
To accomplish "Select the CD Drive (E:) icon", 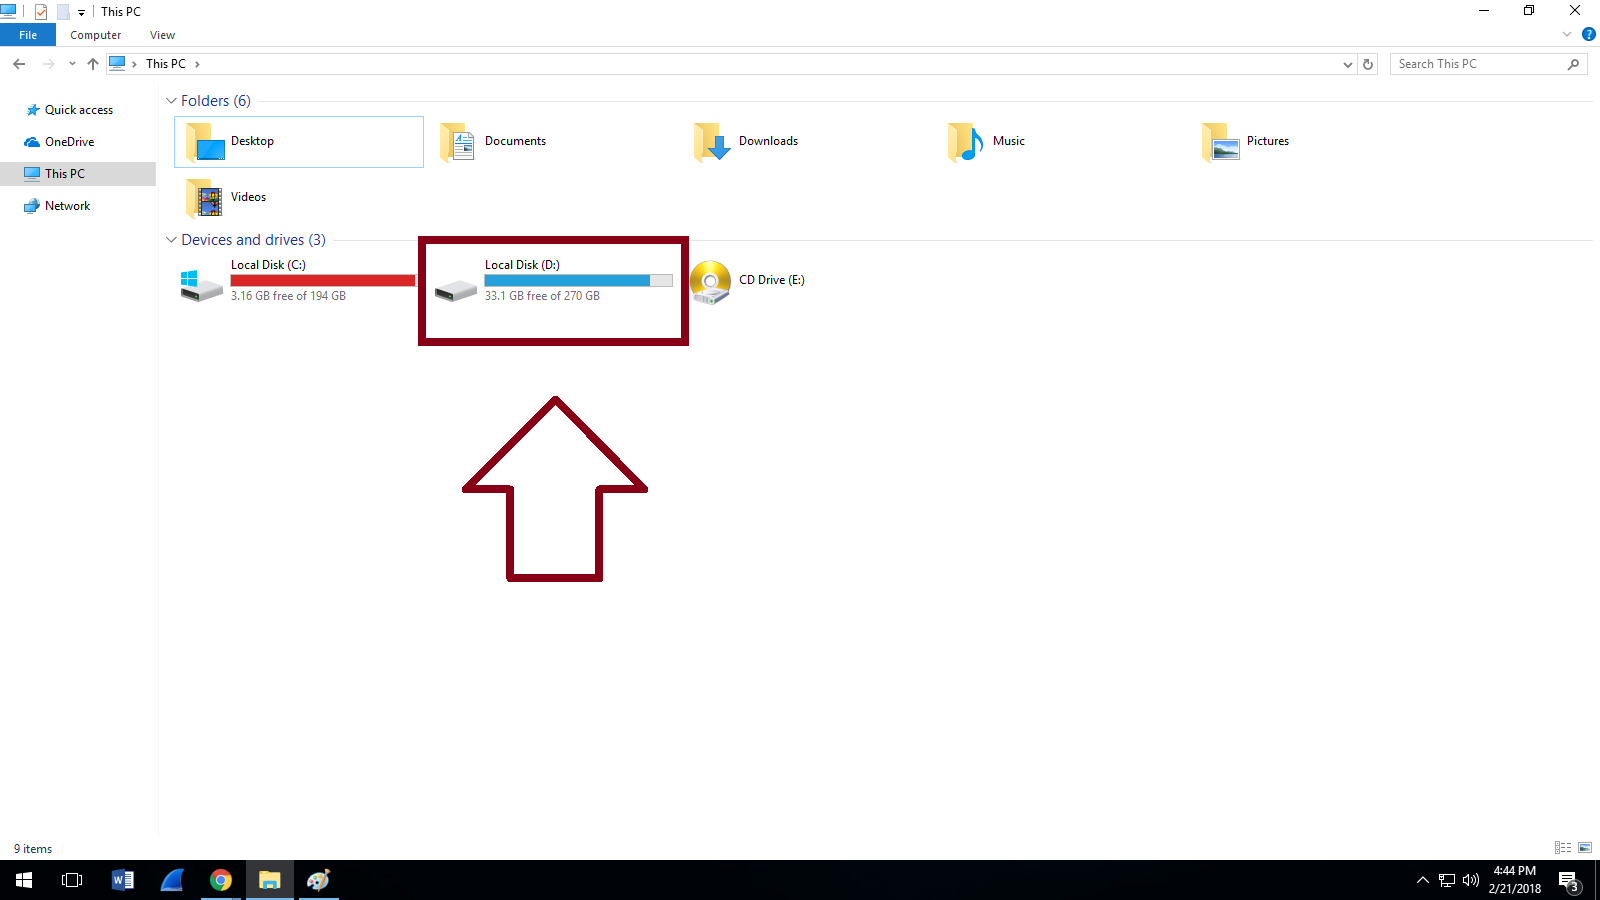I will 711,283.
